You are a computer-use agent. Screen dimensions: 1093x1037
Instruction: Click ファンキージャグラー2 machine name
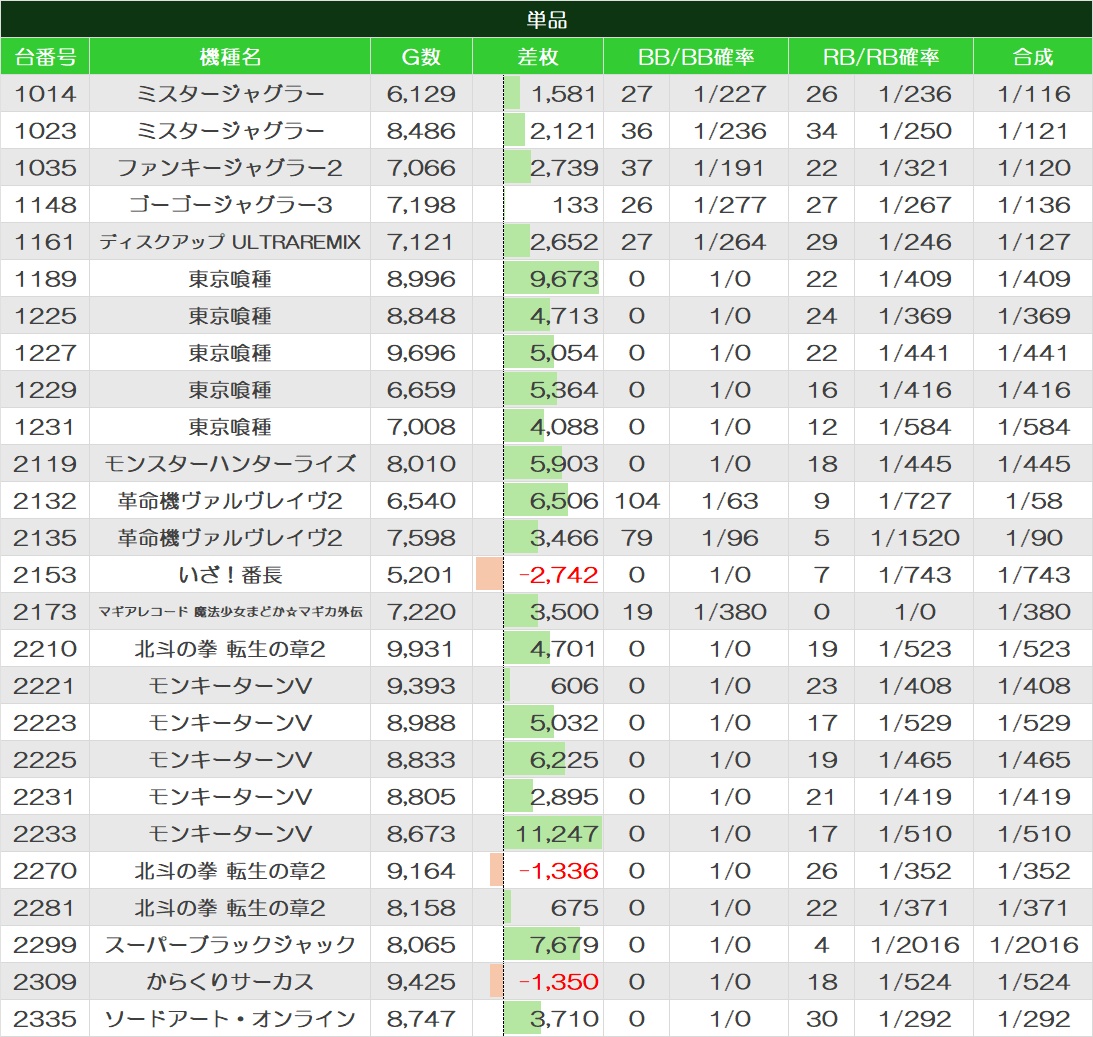pyautogui.click(x=230, y=168)
